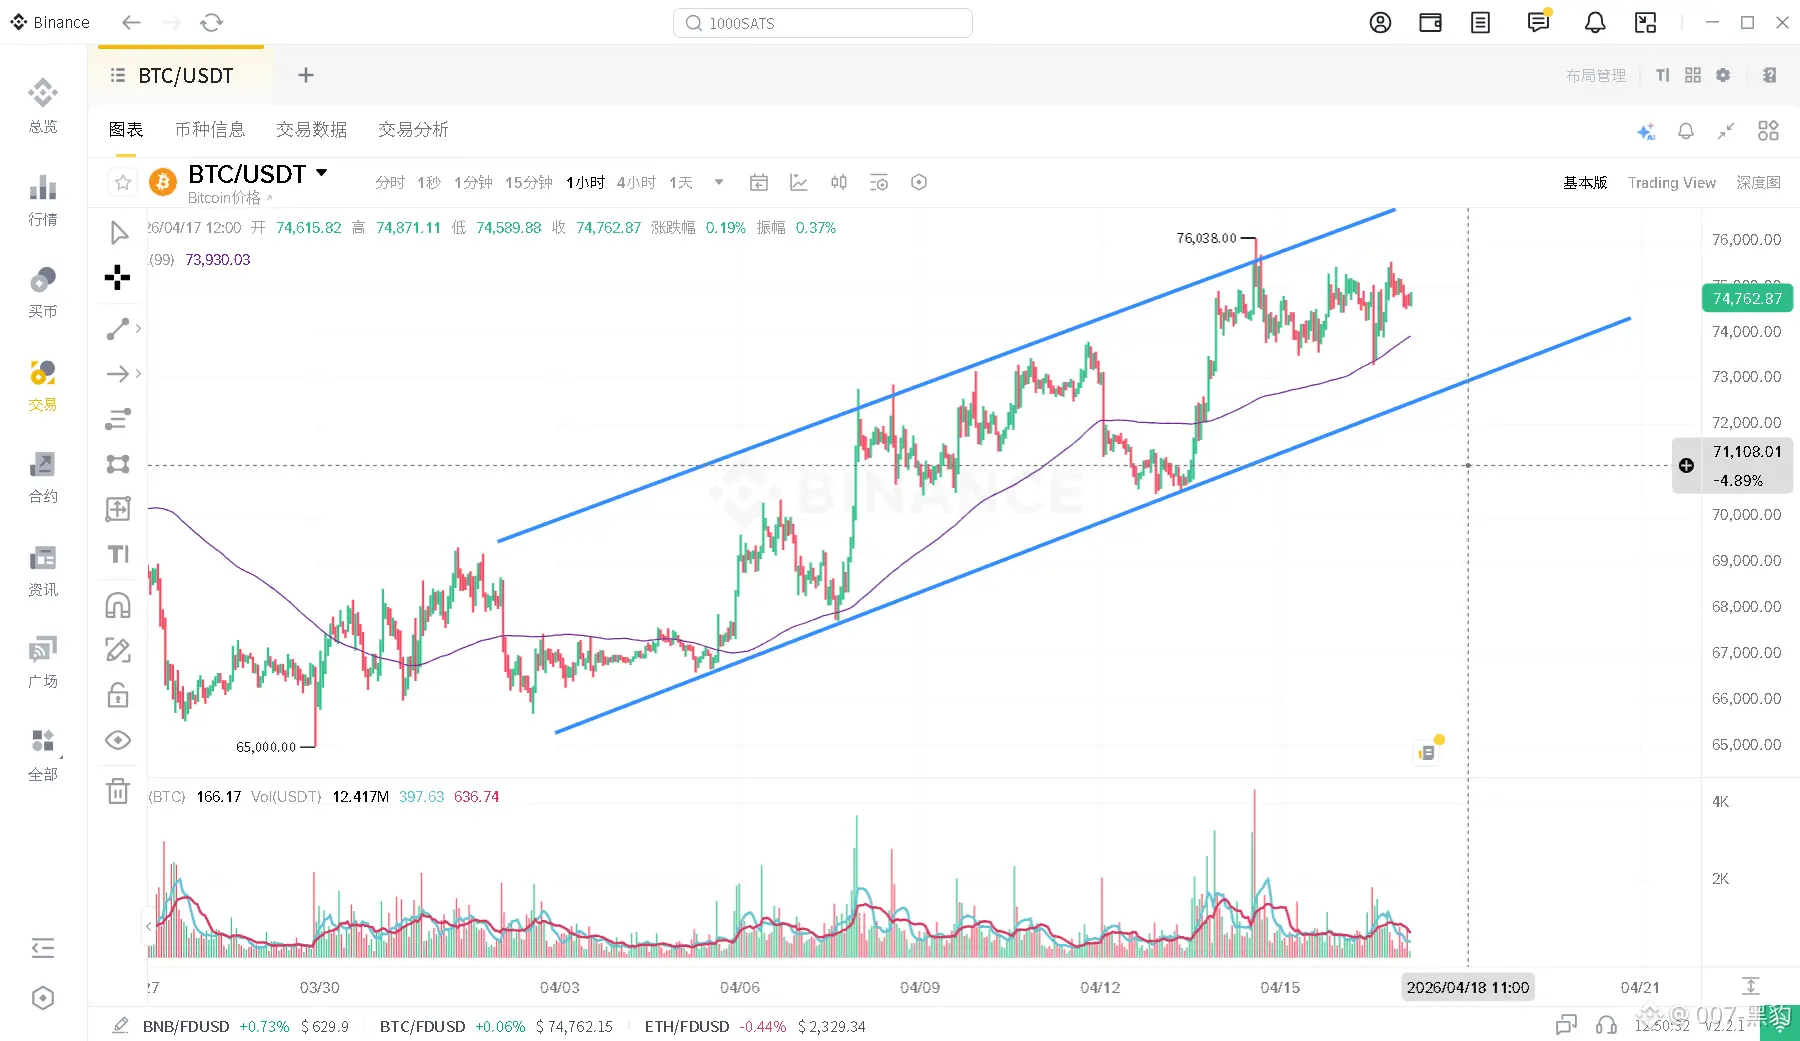
Task: Toggle the magnet snap mode
Action: [118, 605]
